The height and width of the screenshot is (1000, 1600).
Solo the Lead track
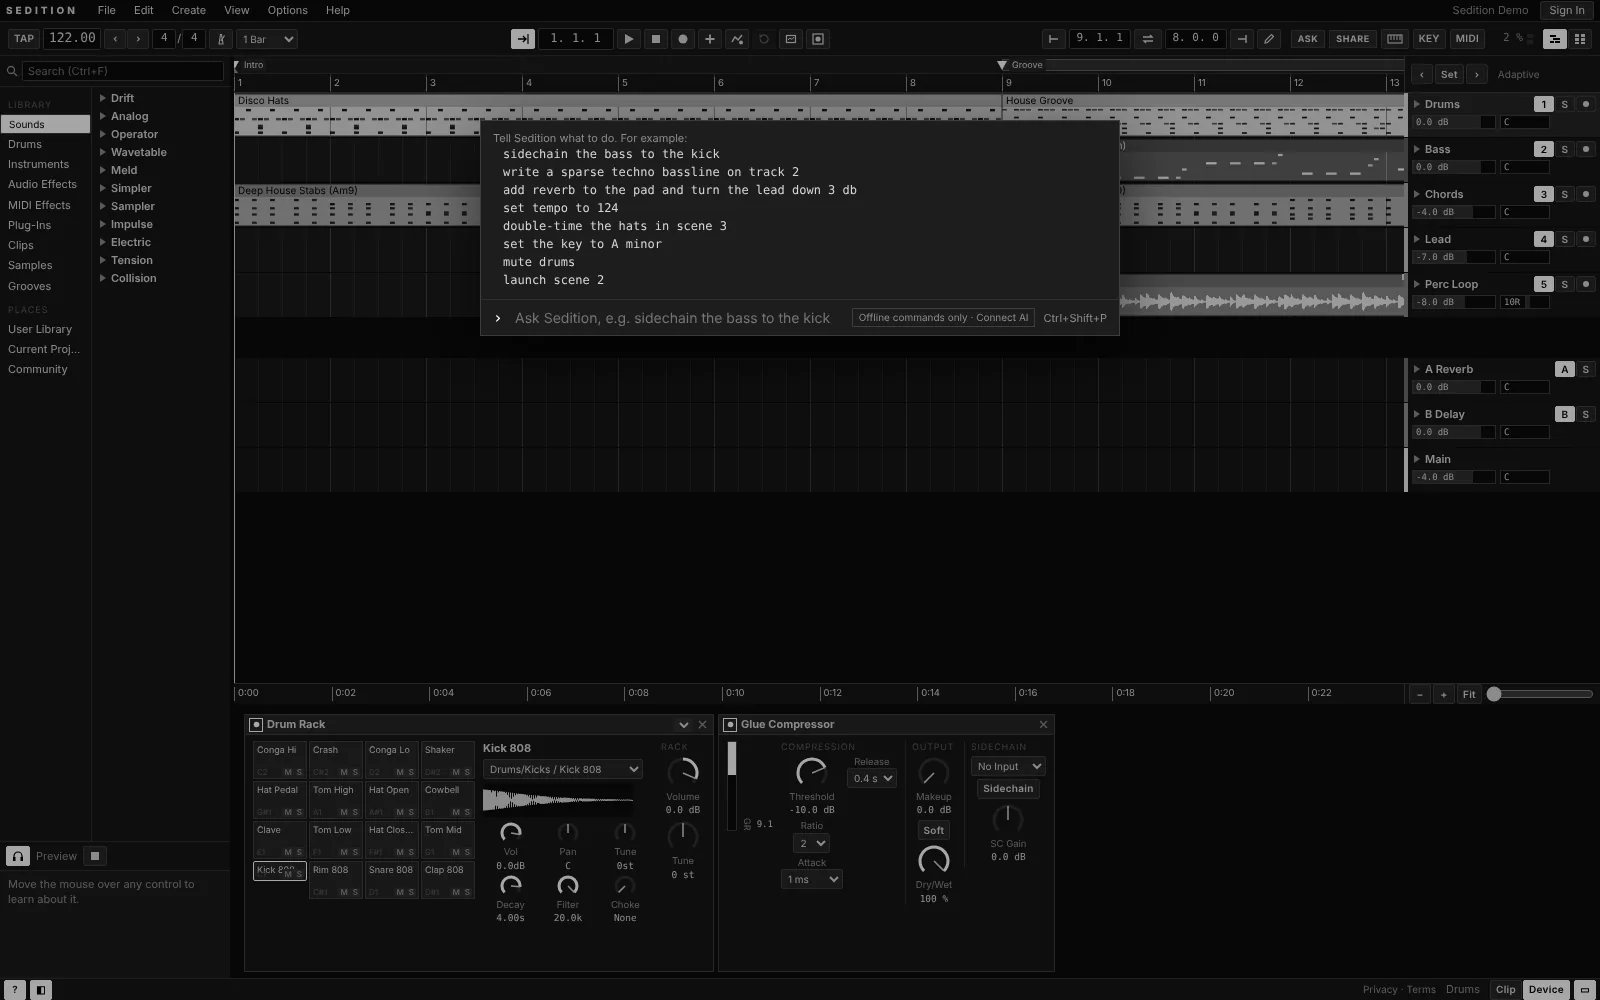1565,239
